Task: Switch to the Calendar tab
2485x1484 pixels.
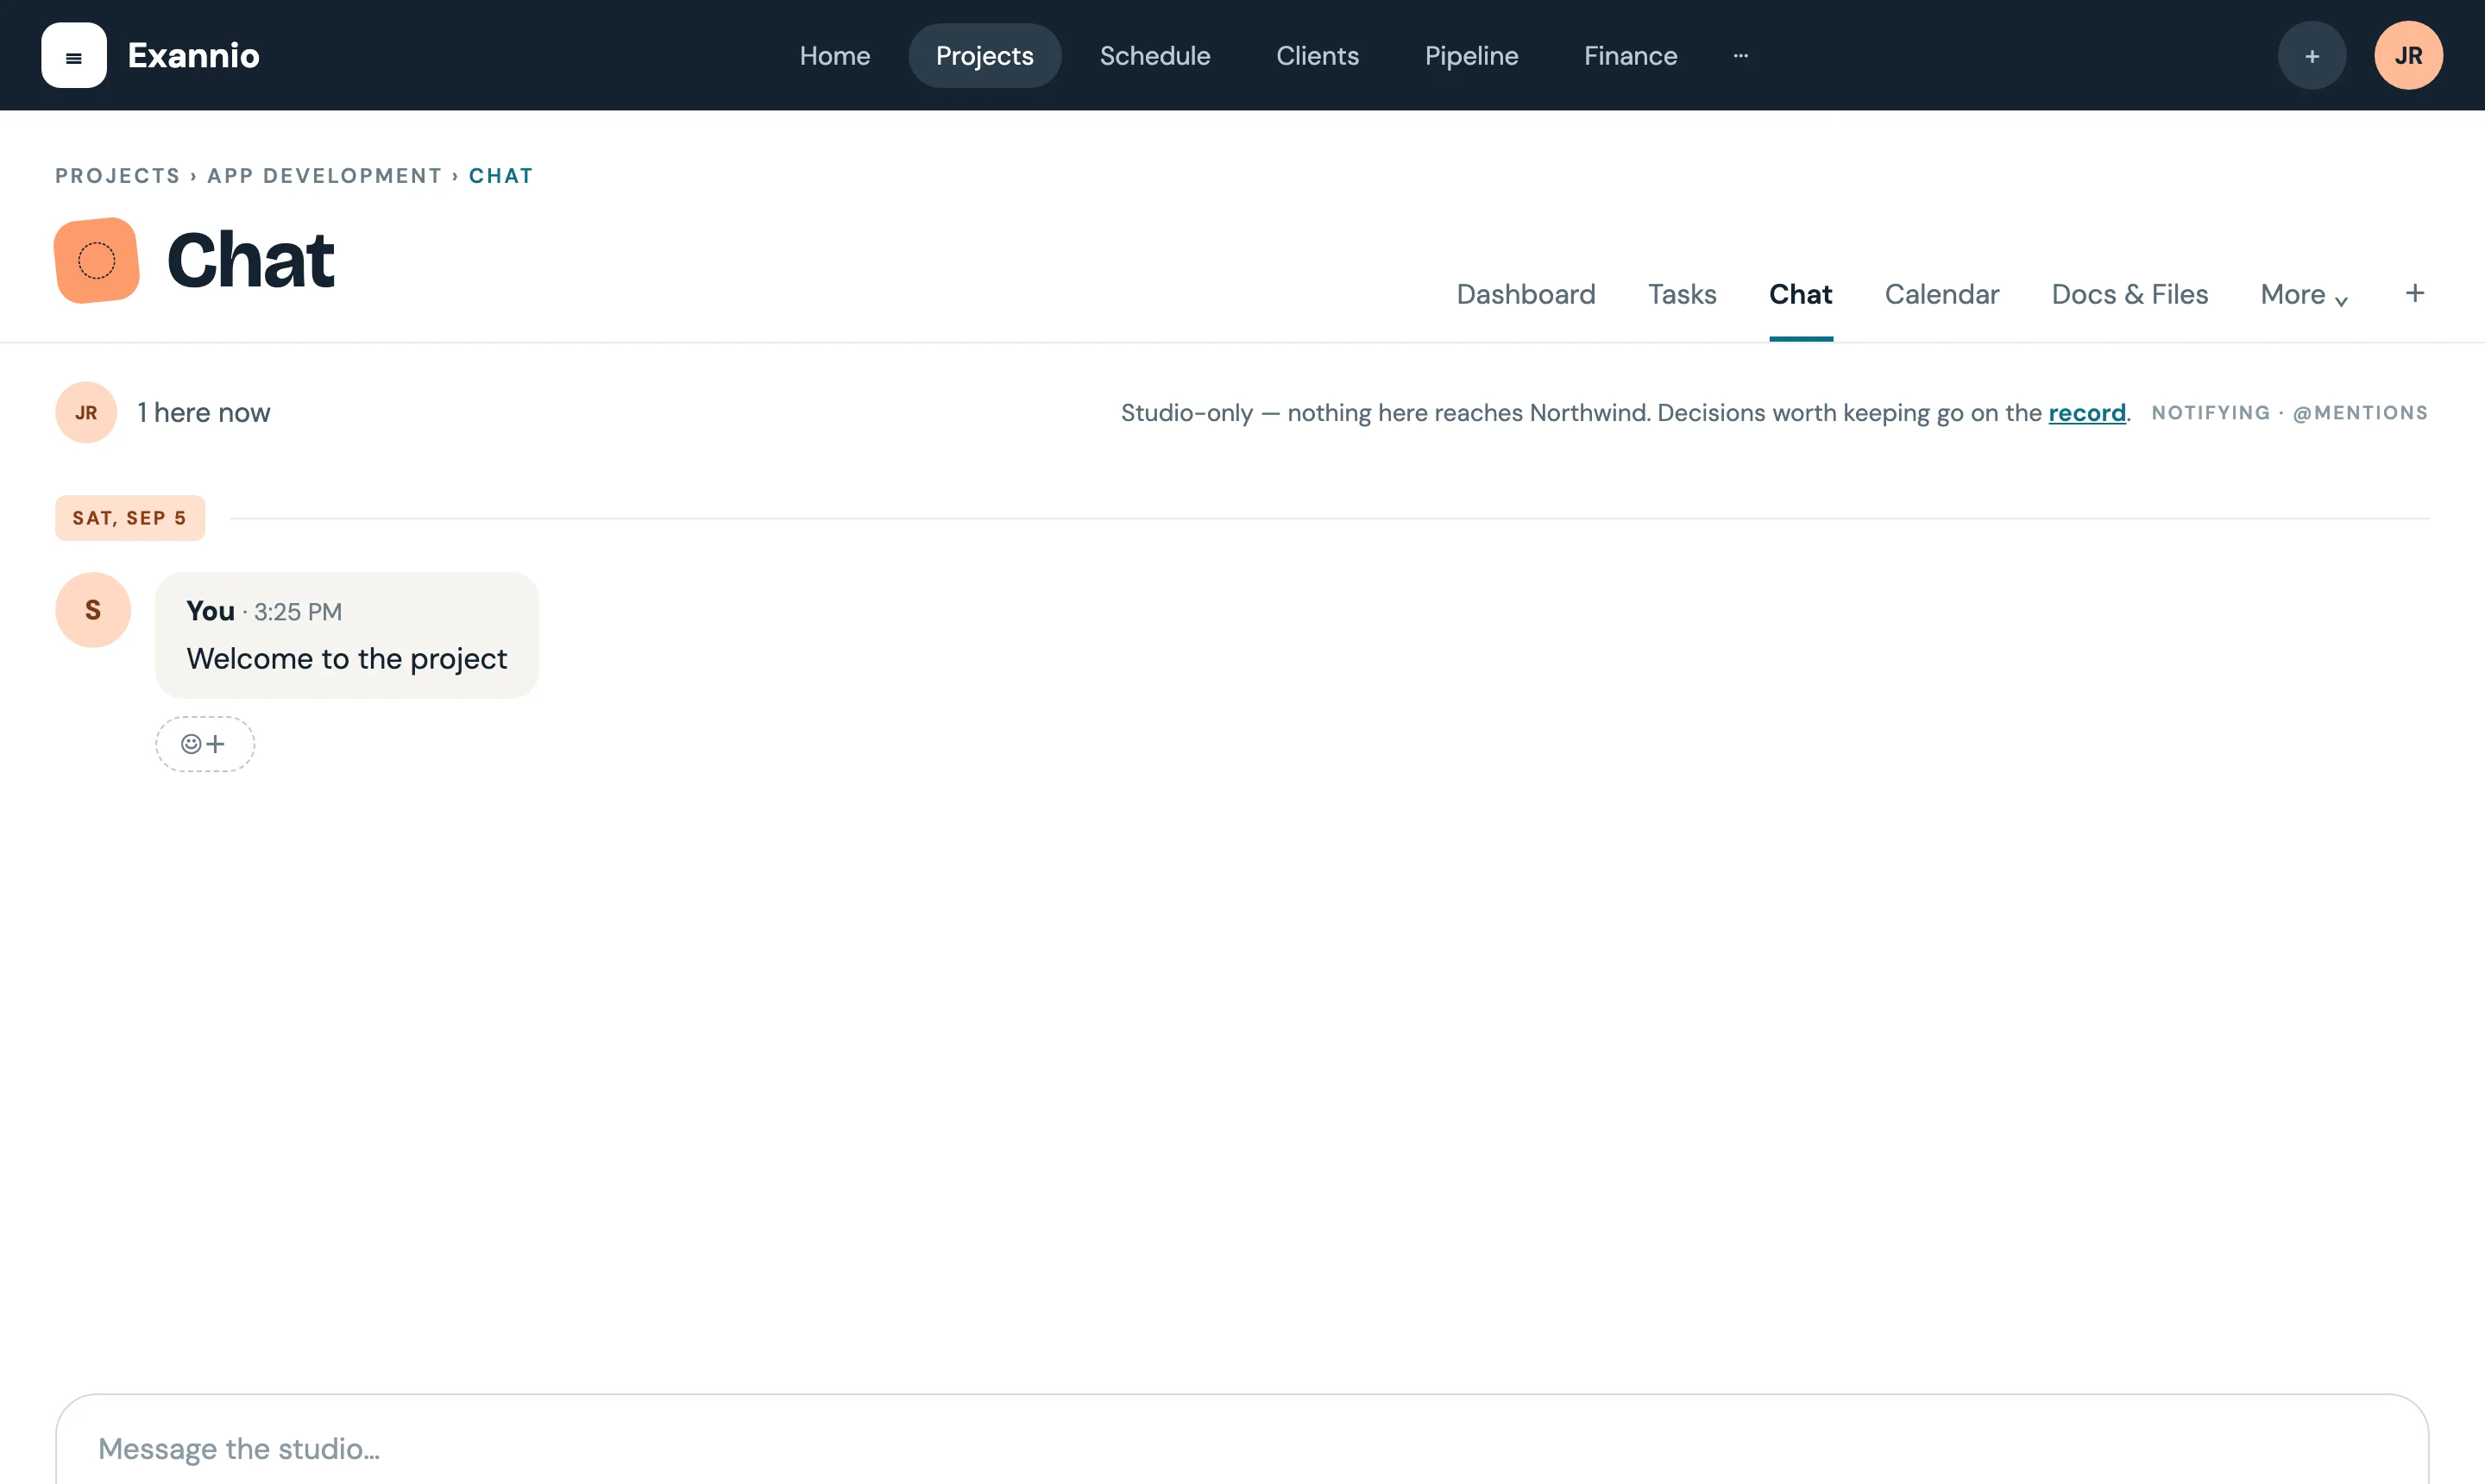Action: point(1941,294)
